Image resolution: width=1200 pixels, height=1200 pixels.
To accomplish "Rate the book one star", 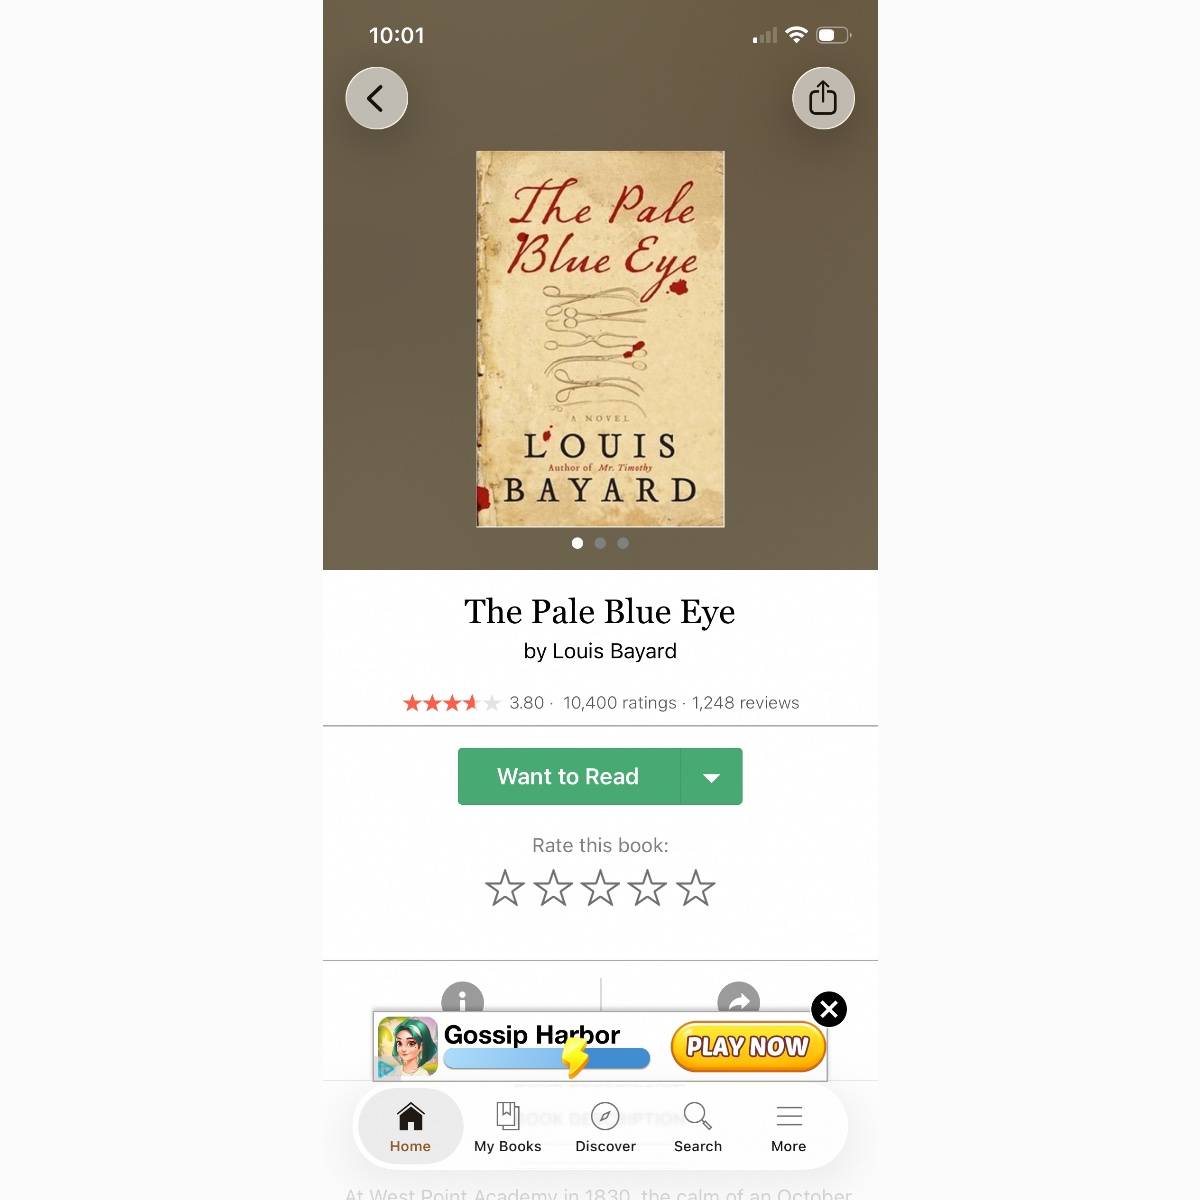I will [x=505, y=888].
